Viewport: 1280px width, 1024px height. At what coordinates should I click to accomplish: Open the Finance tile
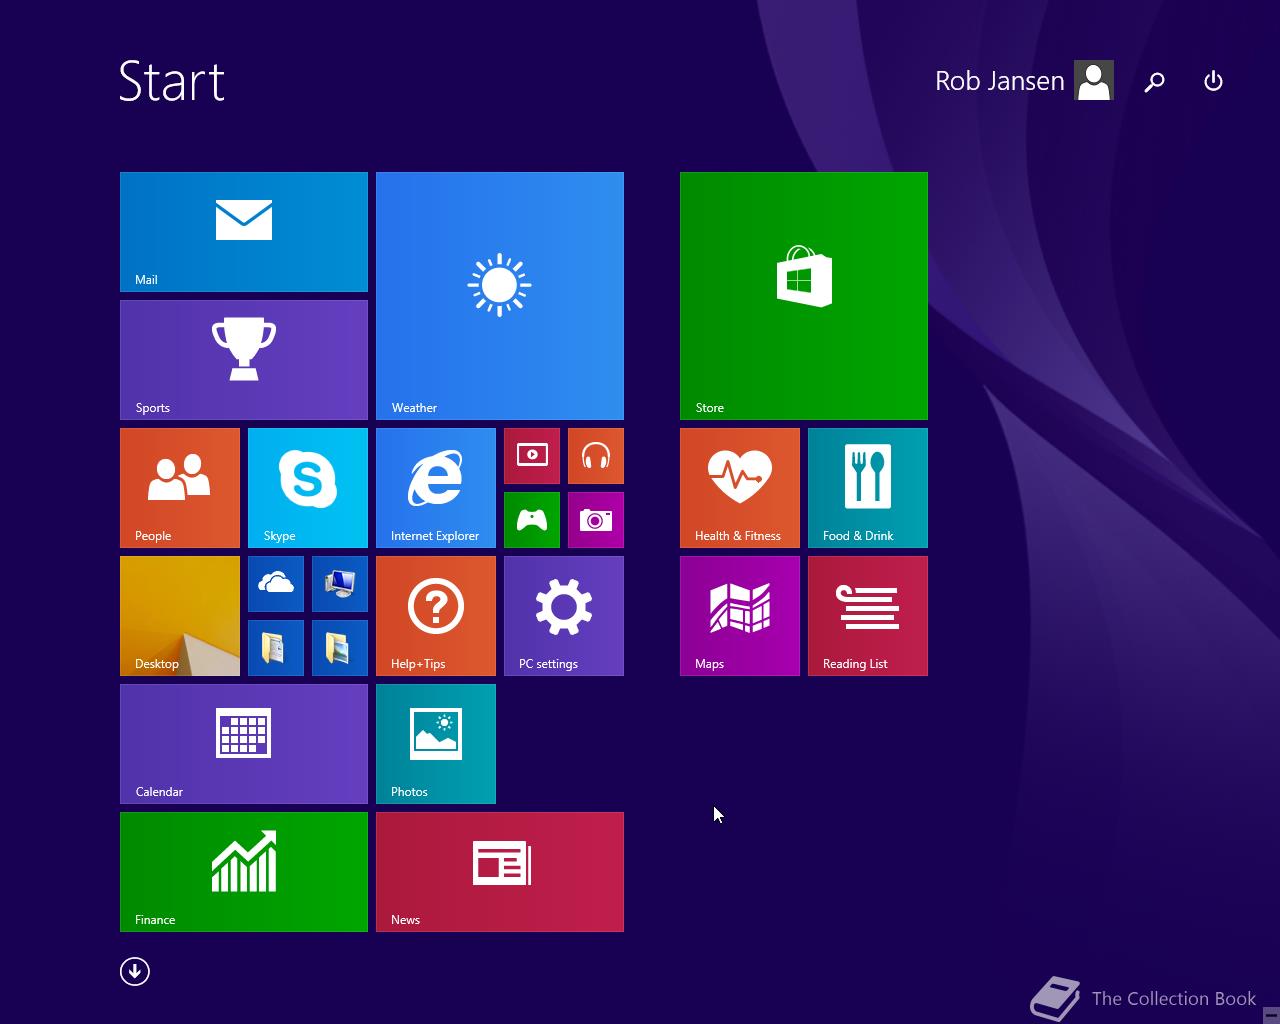click(x=244, y=872)
